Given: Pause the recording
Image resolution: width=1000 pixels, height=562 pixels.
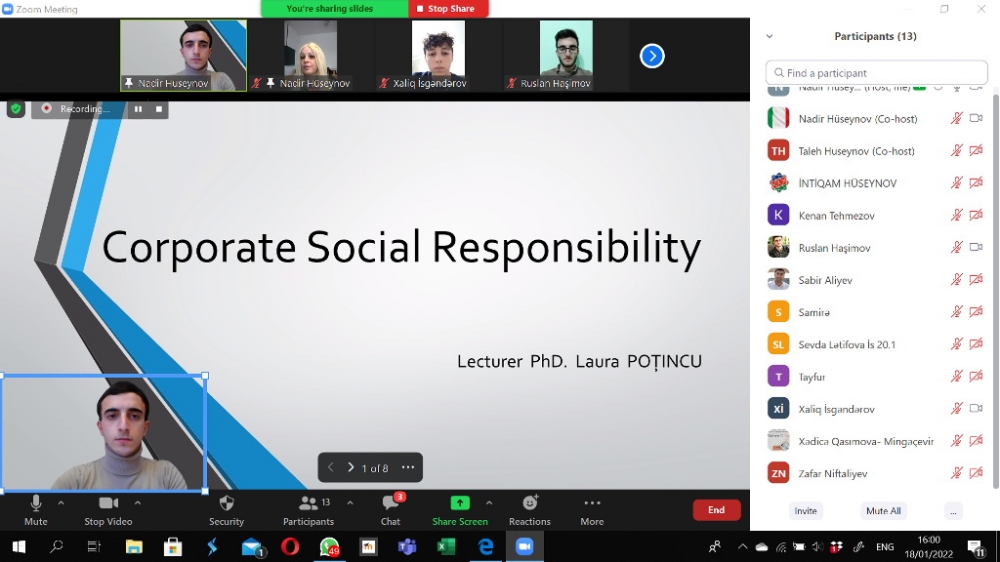Looking at the screenshot, I should click(x=138, y=109).
